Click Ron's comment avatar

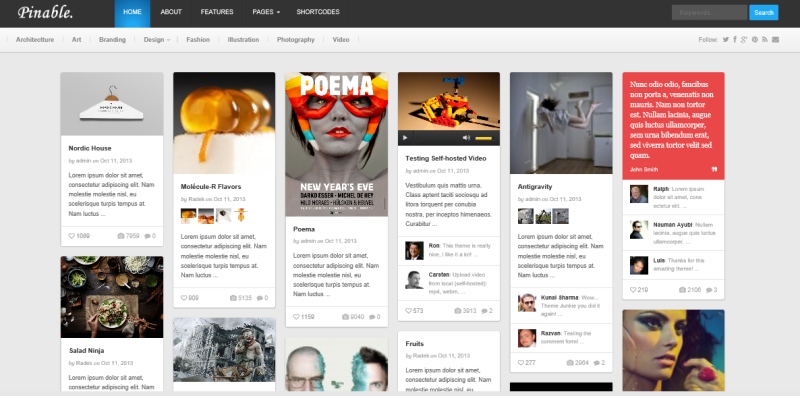[x=414, y=251]
